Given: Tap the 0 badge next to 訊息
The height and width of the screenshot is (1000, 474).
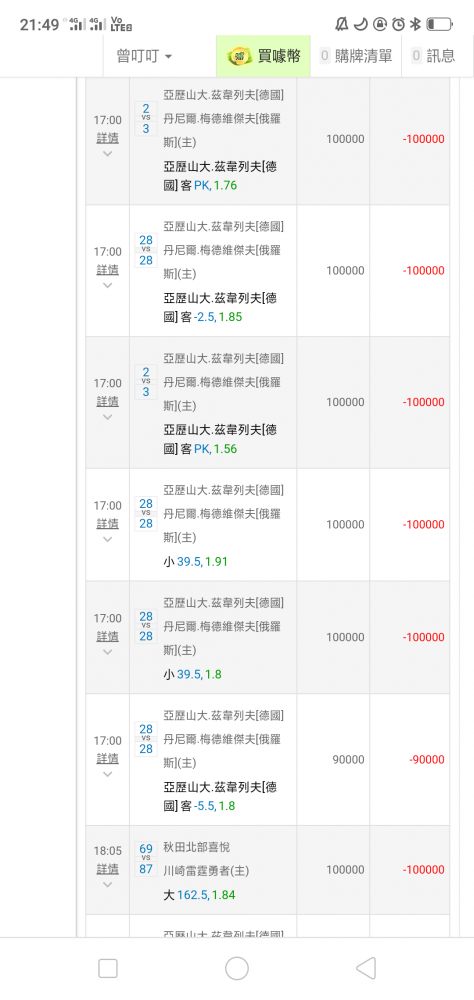Looking at the screenshot, I should click(417, 56).
